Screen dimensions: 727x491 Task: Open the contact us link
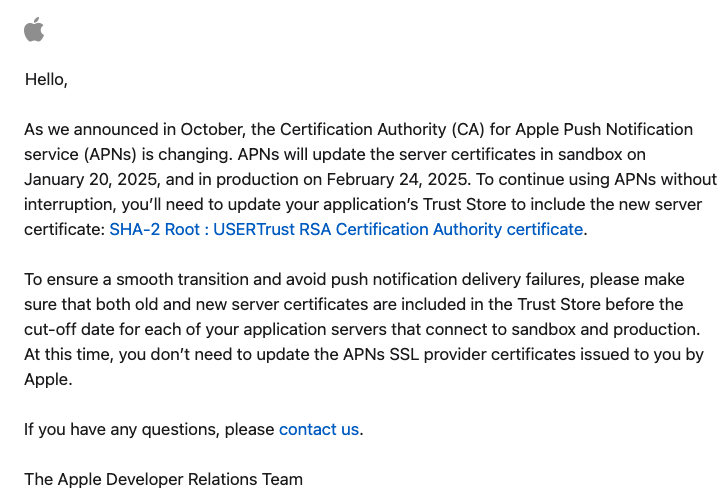tap(319, 430)
